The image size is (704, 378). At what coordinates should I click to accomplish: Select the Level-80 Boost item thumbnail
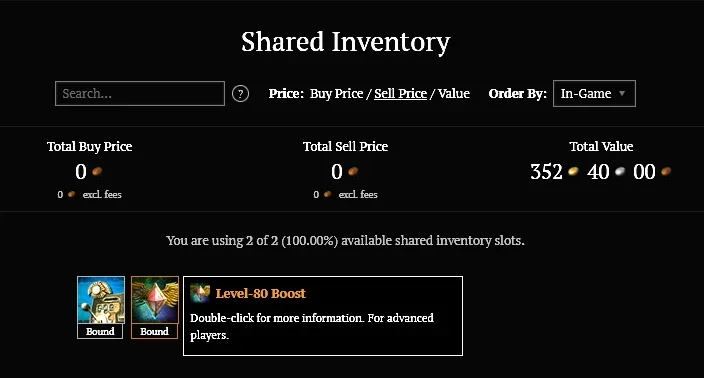coord(155,299)
